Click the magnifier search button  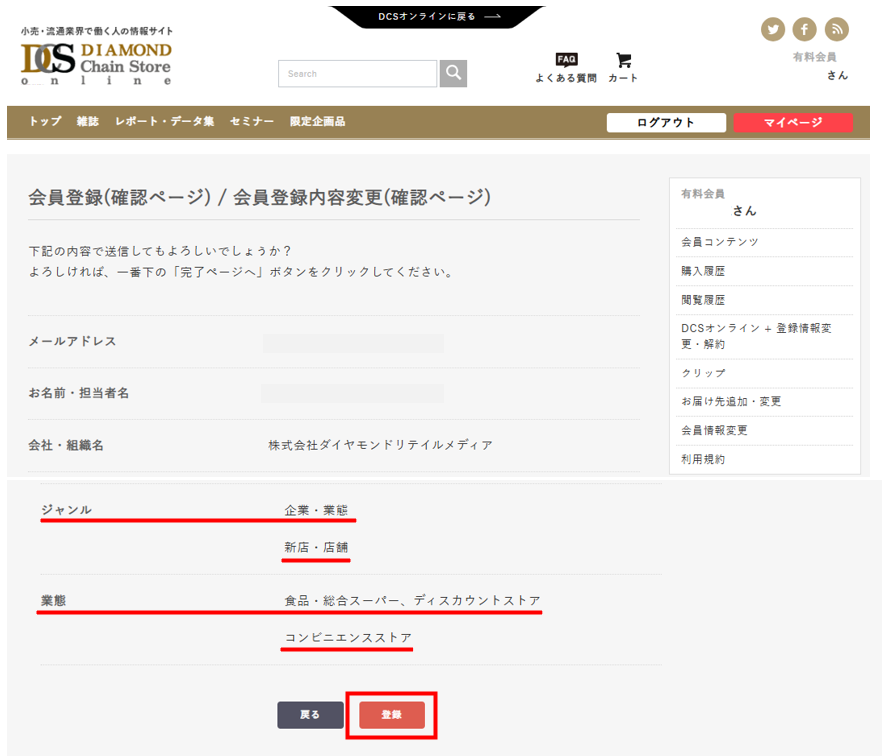[x=453, y=74]
